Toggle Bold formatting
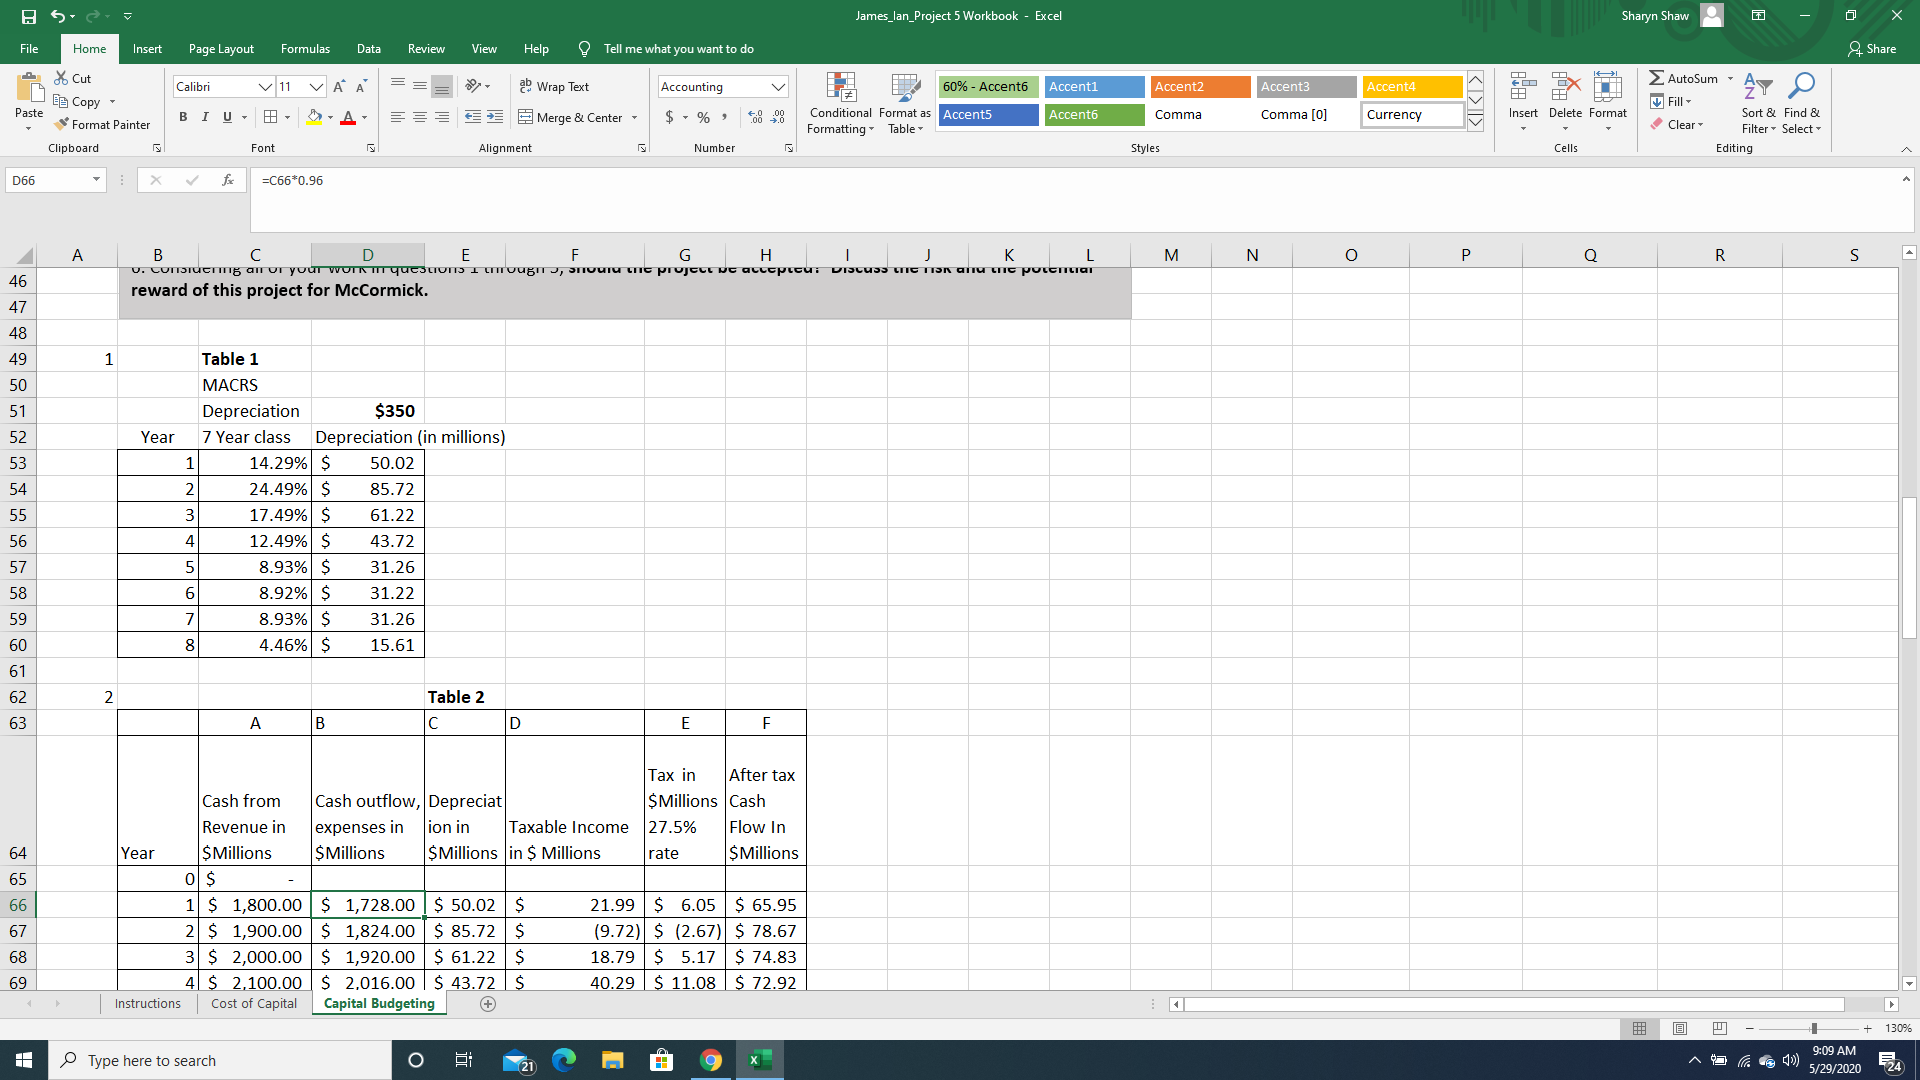 click(183, 118)
